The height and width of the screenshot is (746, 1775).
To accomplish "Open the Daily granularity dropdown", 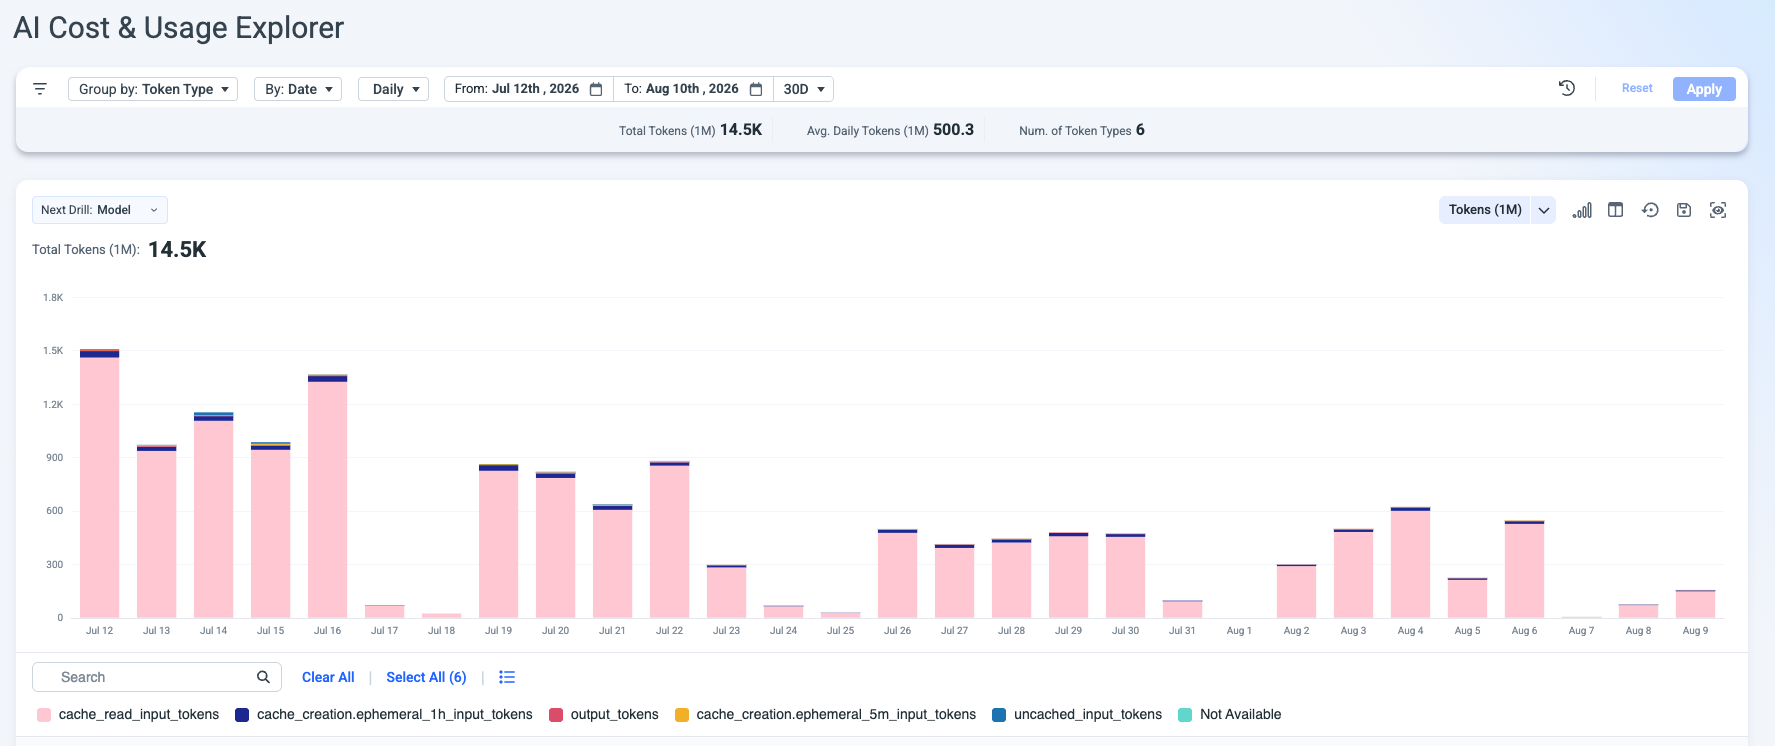I will 393,89.
